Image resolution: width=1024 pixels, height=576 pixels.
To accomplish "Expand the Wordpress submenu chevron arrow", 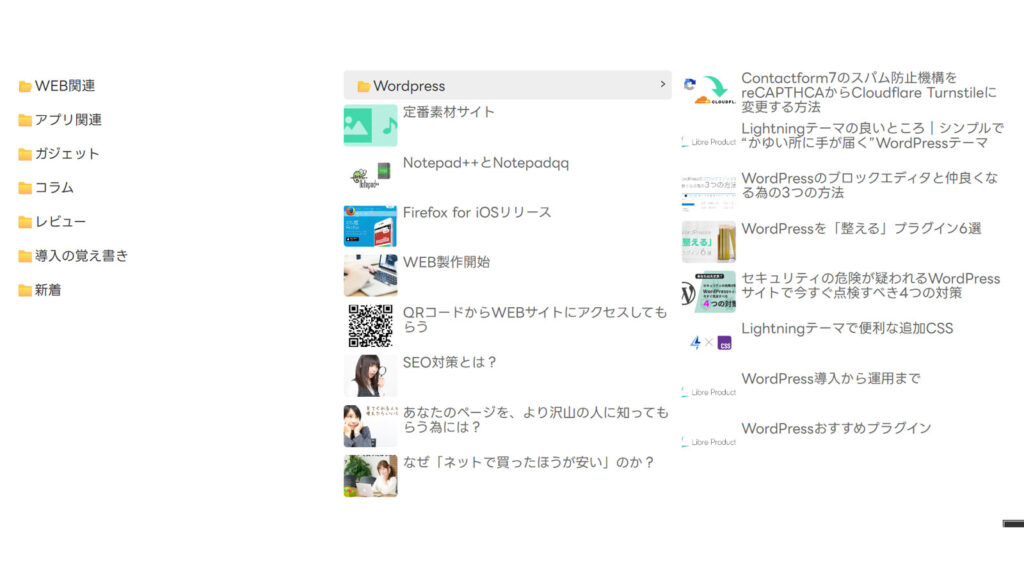I will point(662,85).
